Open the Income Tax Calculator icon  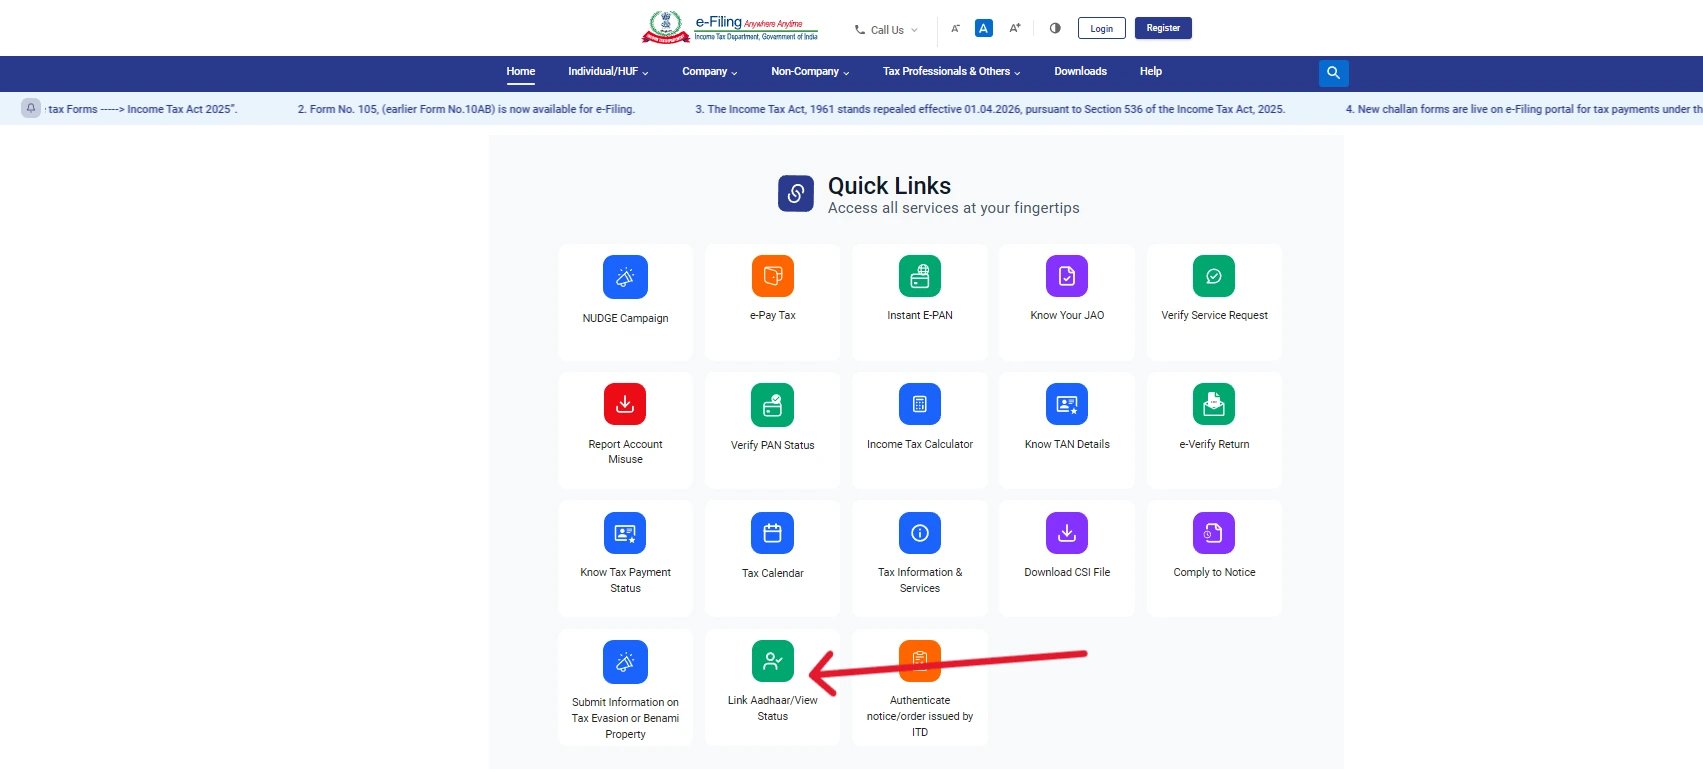[x=920, y=404]
